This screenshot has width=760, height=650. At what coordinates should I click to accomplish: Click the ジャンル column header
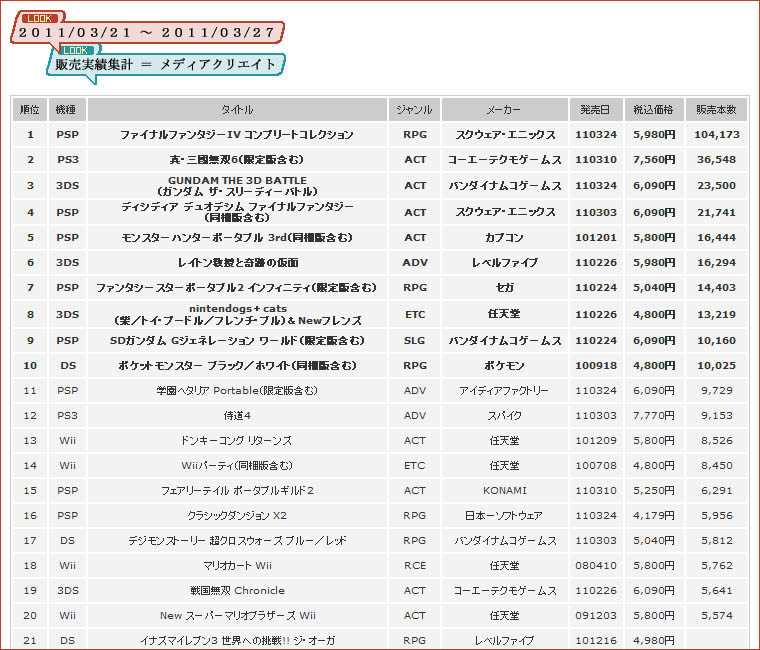pyautogui.click(x=414, y=110)
